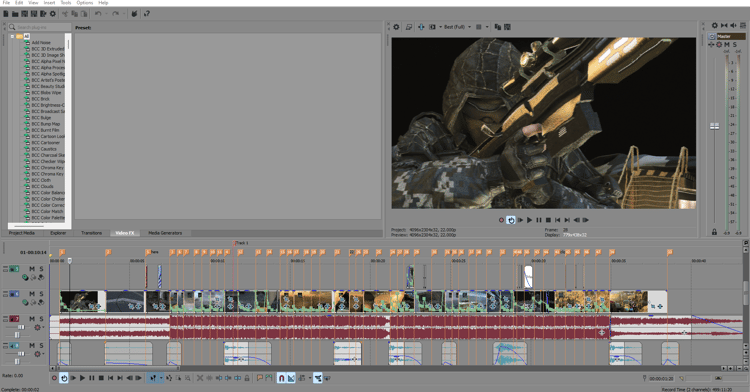Open video preview properties gear
The height and width of the screenshot is (392, 750).
pos(396,27)
